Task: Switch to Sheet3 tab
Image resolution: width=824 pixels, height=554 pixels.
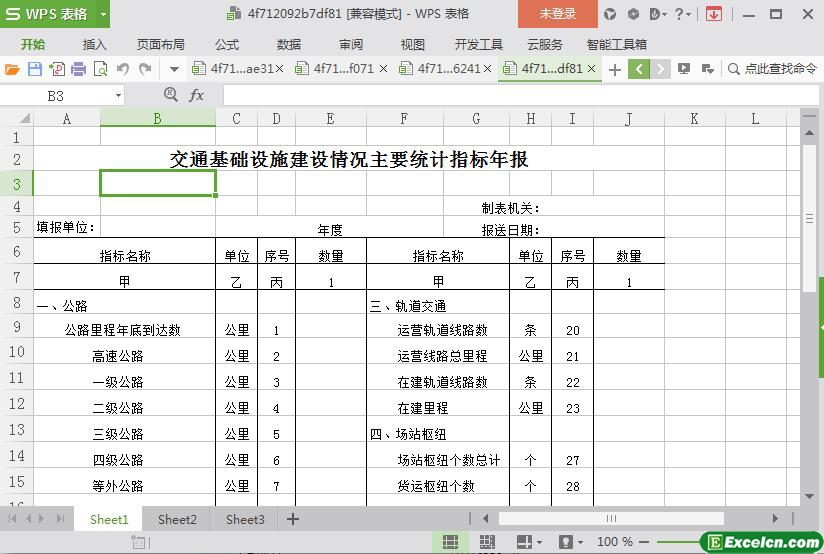Action: [x=245, y=519]
